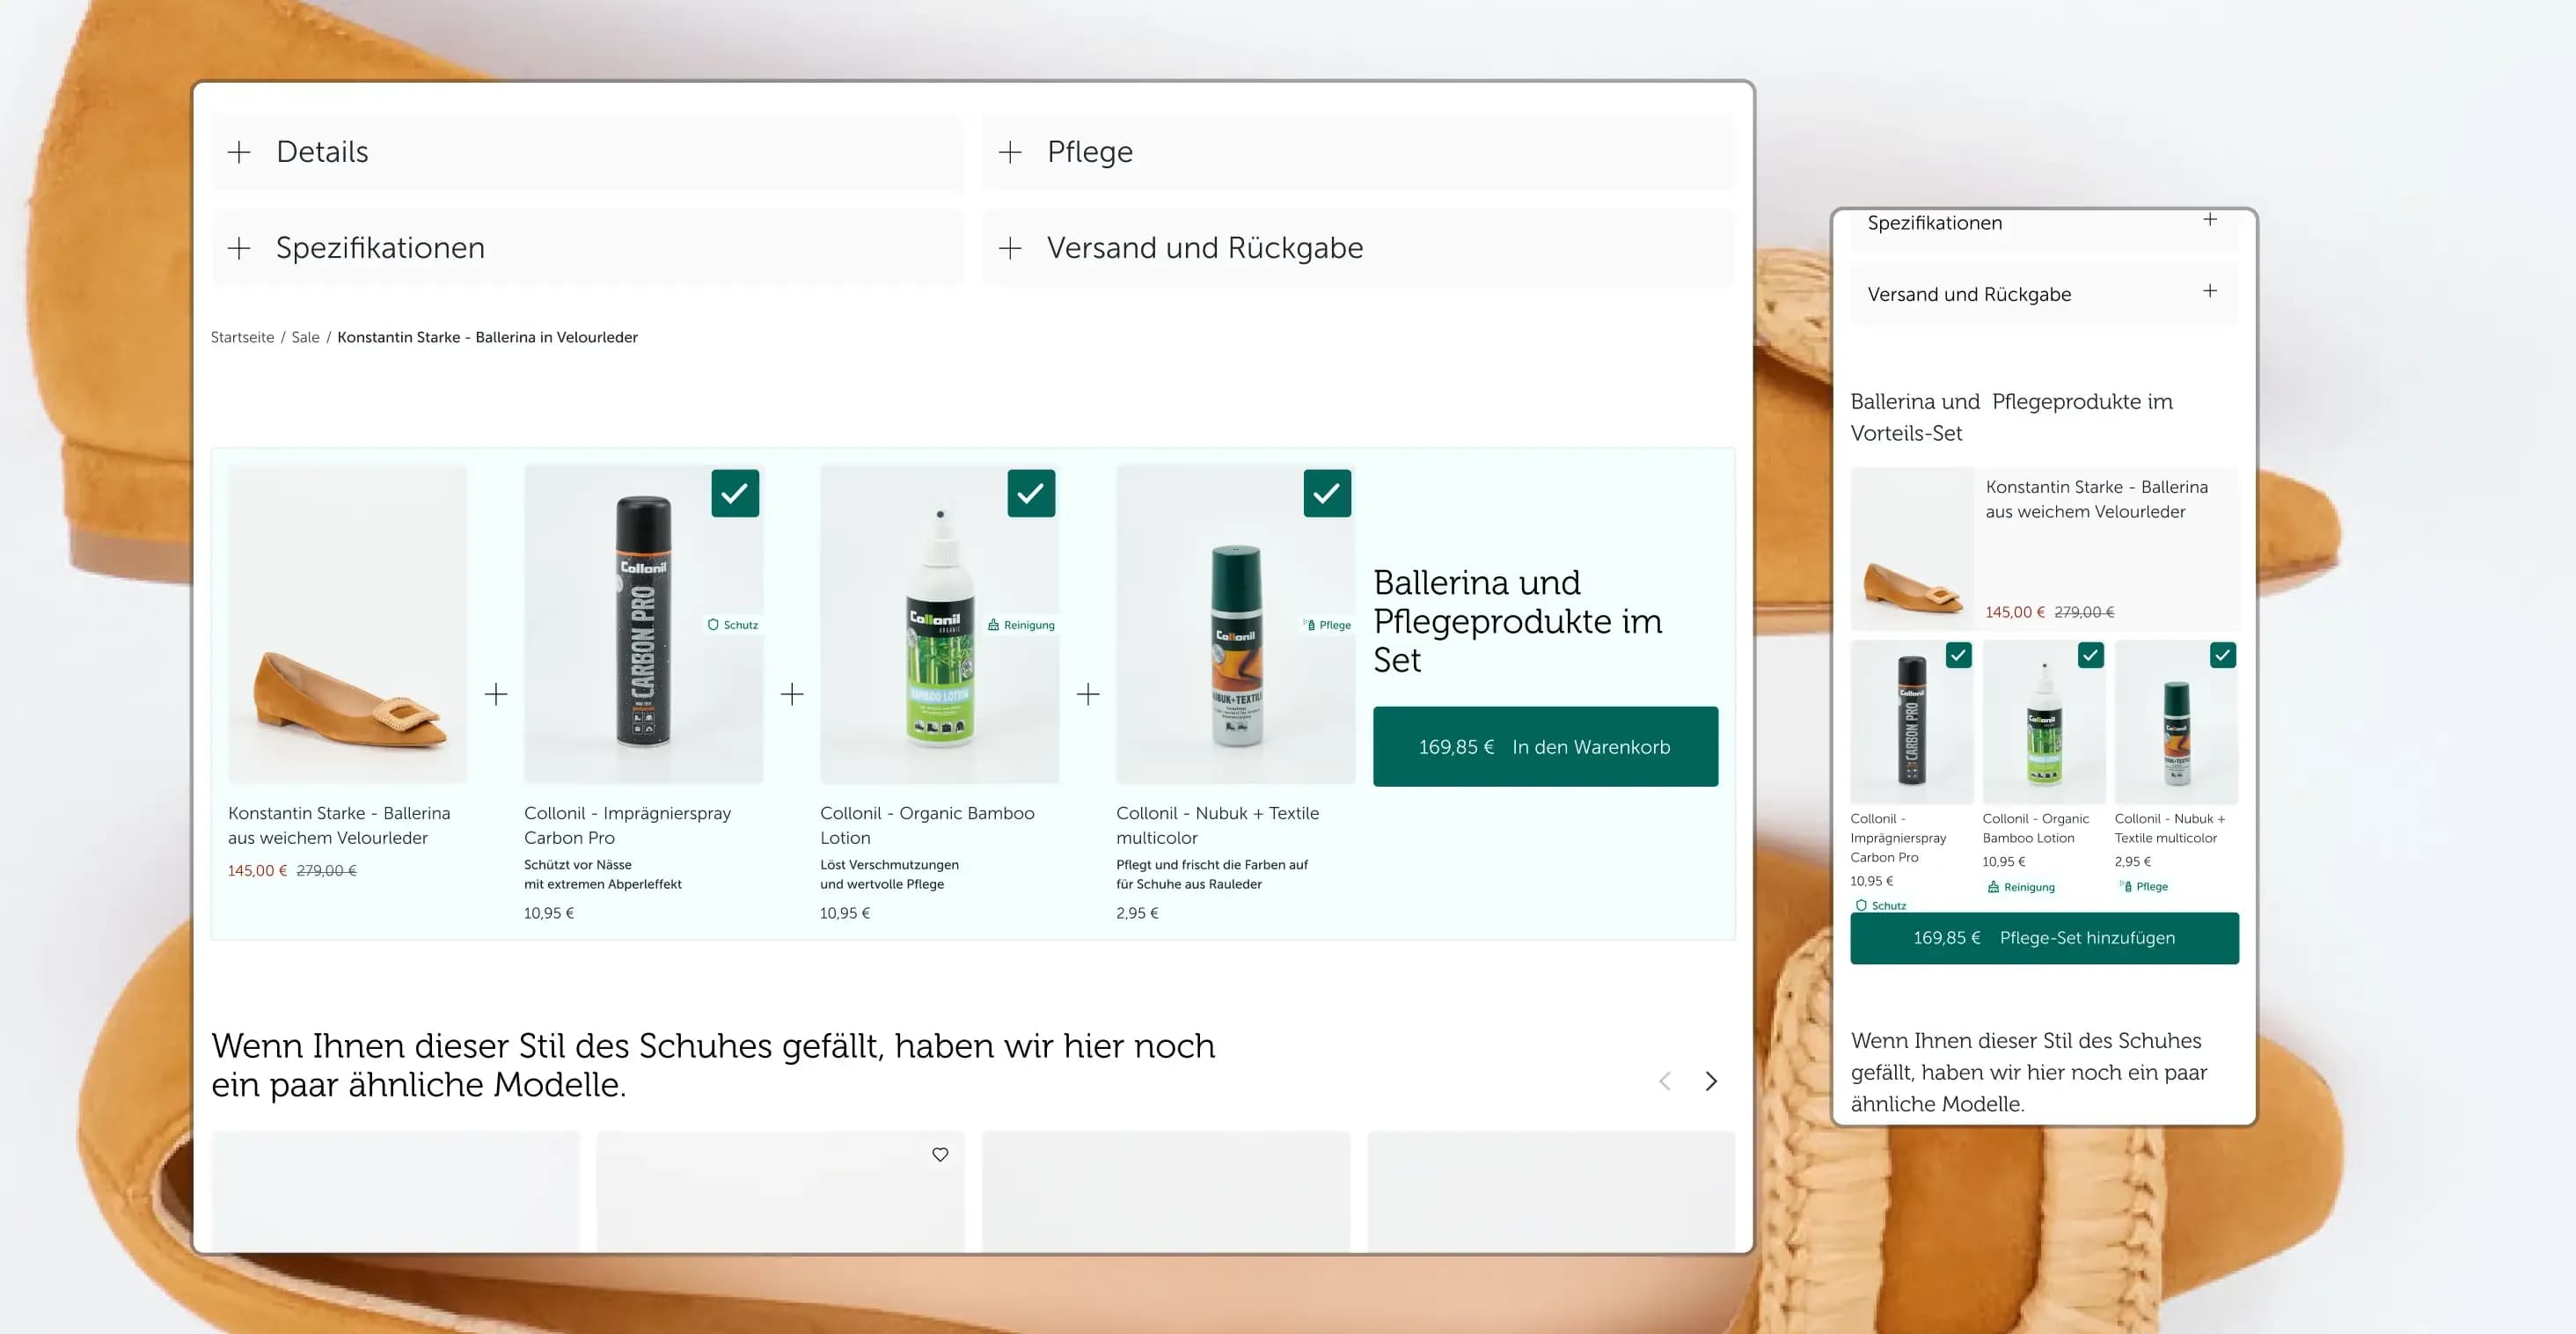The image size is (2576, 1334).
Task: Click 'Schützt vor Nässe' description text
Action: coord(578,865)
